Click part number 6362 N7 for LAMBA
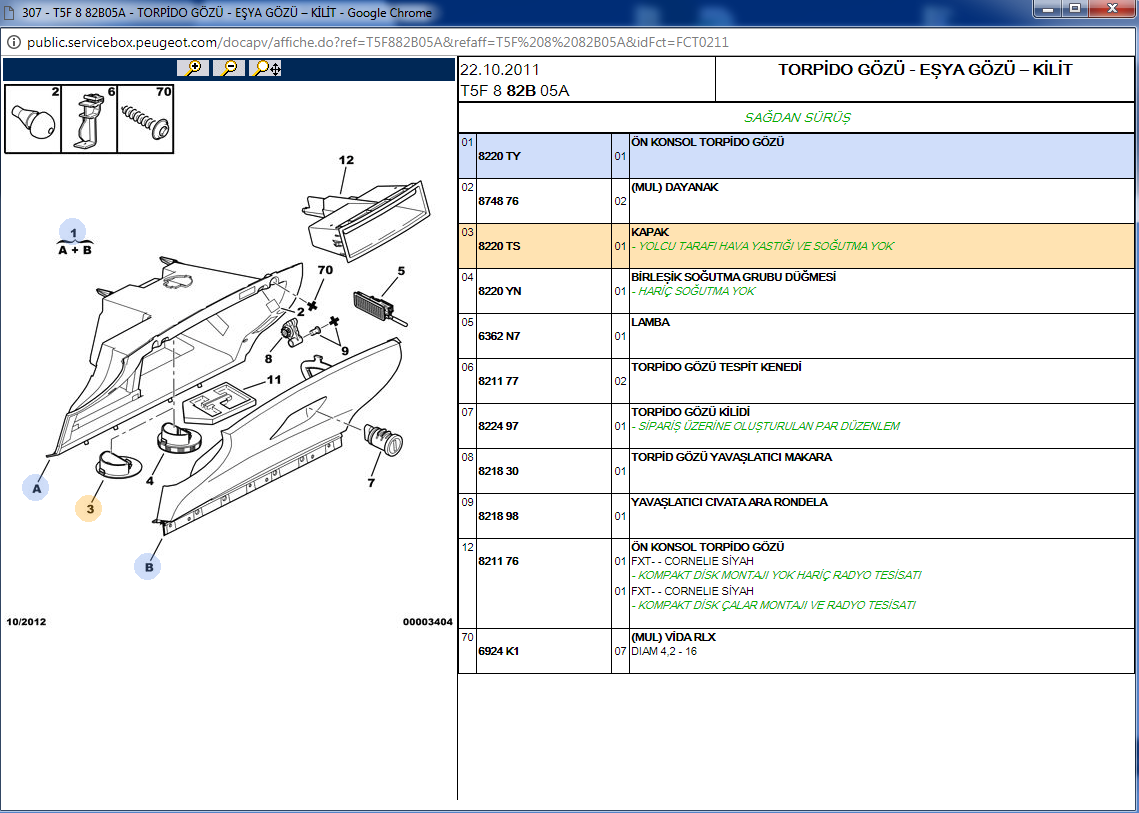1139x813 pixels. pos(499,336)
